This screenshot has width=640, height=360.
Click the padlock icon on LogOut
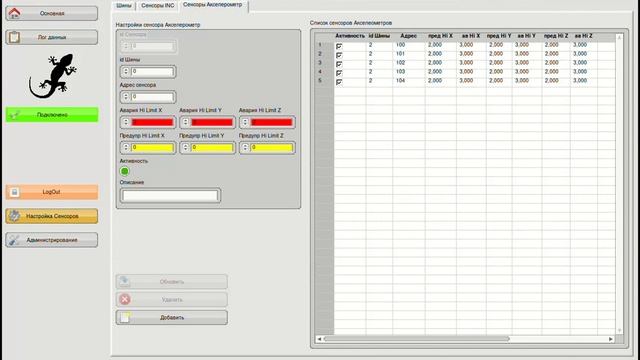pyautogui.click(x=14, y=192)
